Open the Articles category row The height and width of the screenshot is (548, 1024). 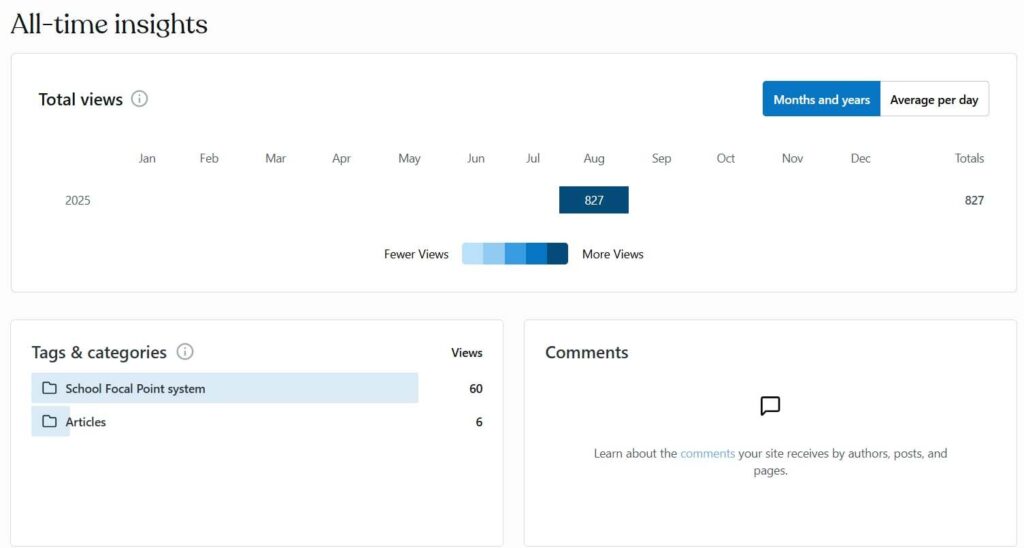pyautogui.click(x=86, y=422)
